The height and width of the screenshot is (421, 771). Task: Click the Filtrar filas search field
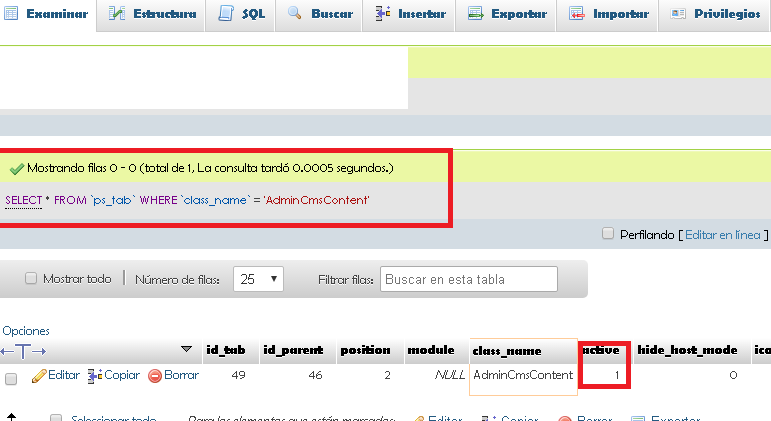pyautogui.click(x=469, y=279)
